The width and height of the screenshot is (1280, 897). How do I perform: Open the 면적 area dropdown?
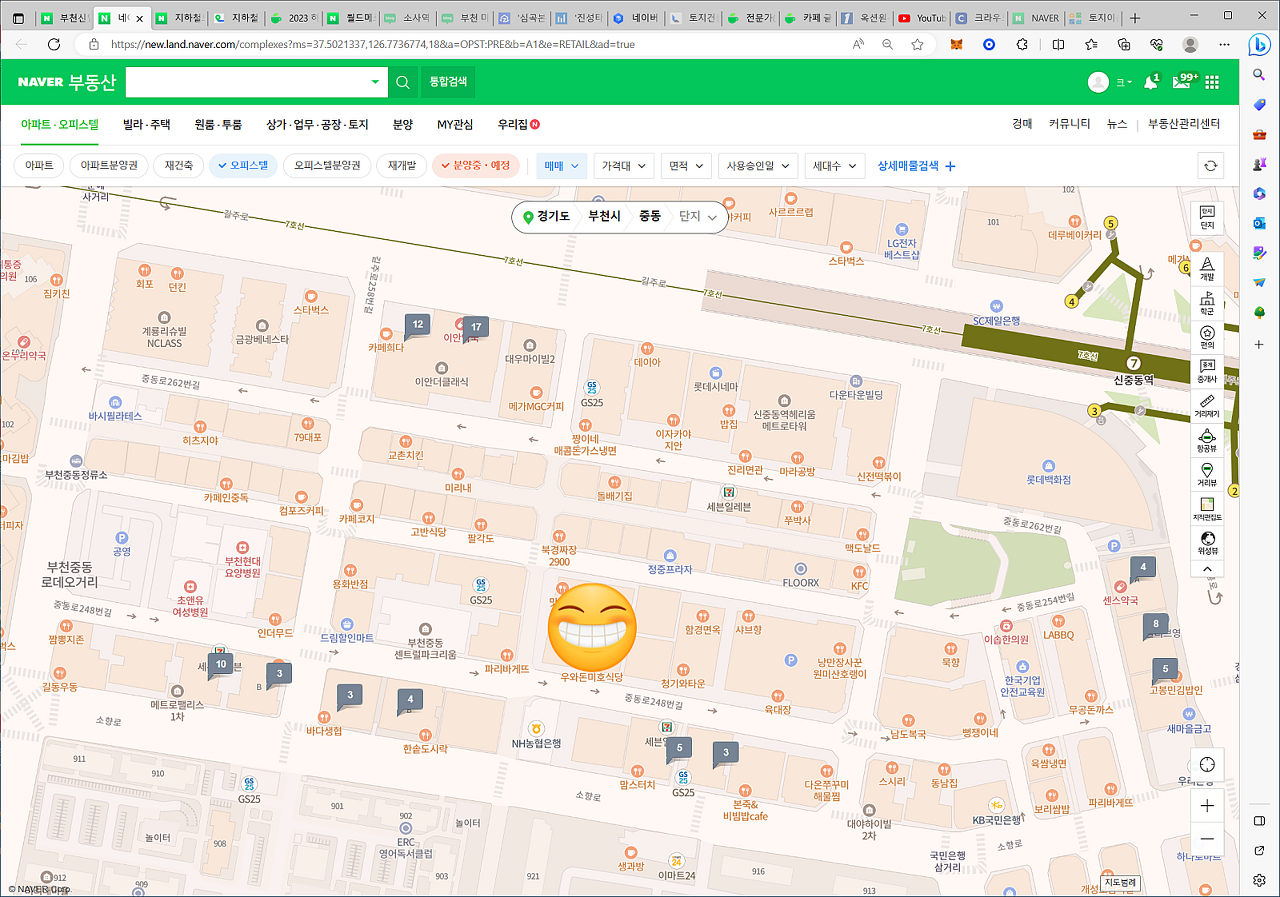tap(686, 166)
